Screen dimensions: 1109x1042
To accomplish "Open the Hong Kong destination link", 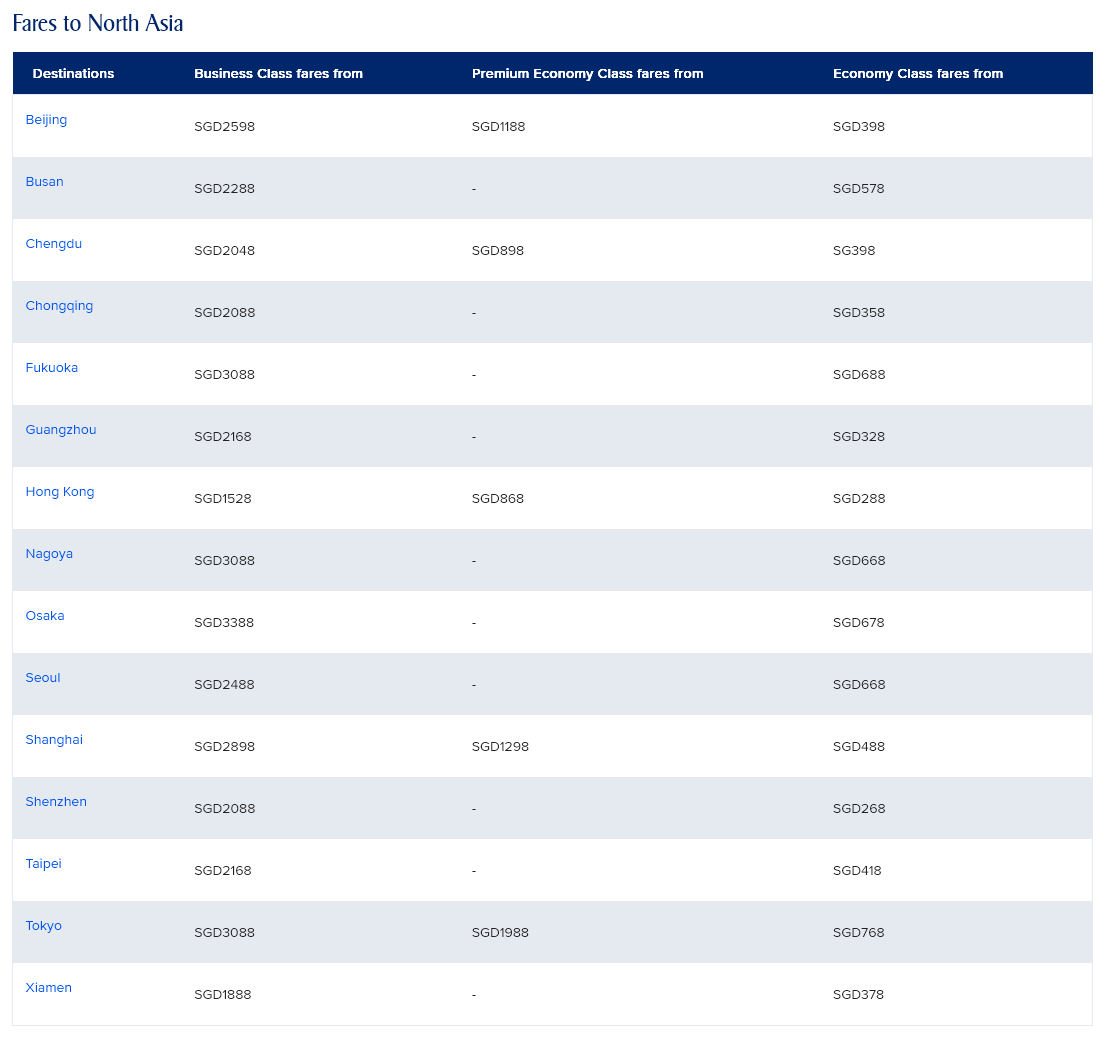I will point(60,492).
